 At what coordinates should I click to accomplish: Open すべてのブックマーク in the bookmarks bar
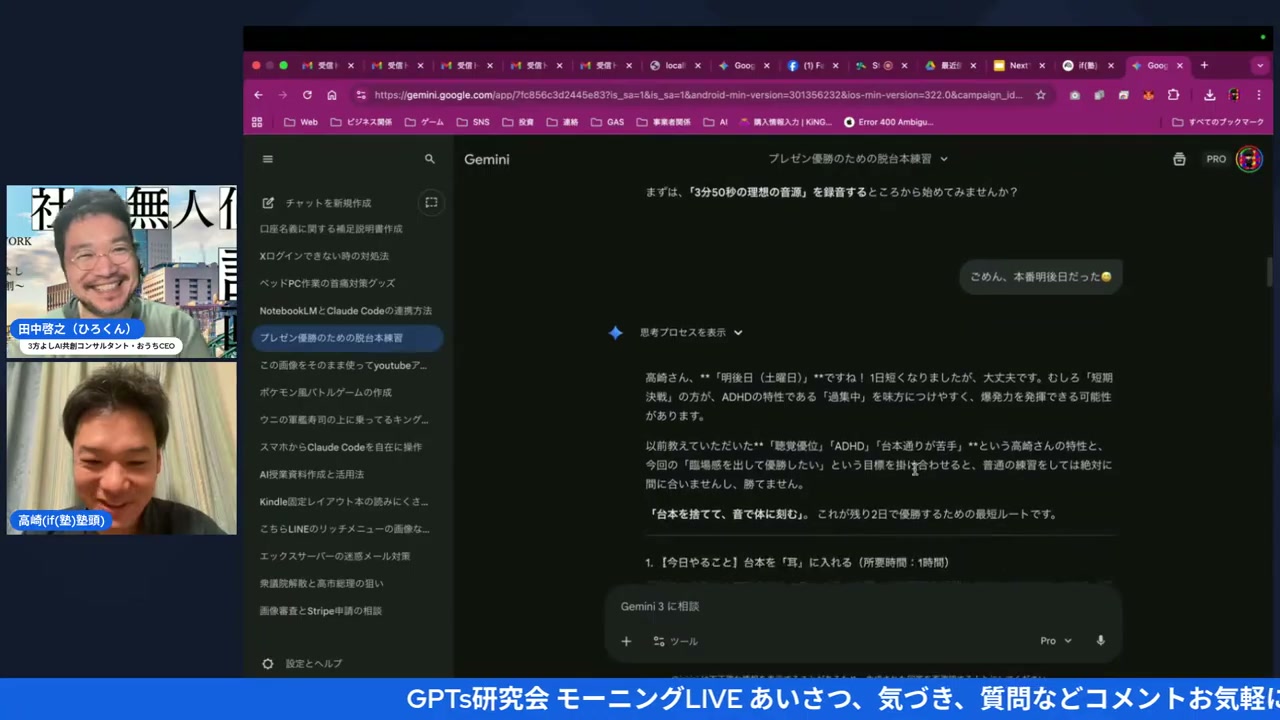(1216, 121)
